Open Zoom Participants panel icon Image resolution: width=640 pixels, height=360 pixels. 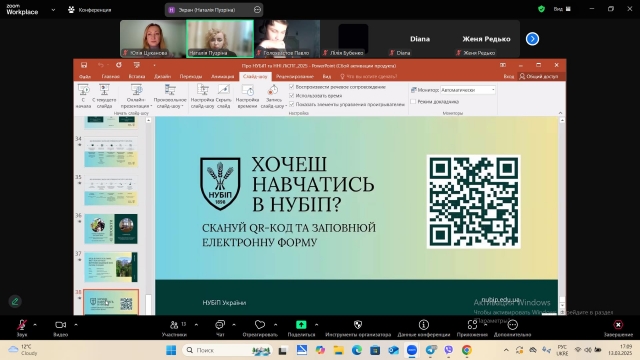174,324
